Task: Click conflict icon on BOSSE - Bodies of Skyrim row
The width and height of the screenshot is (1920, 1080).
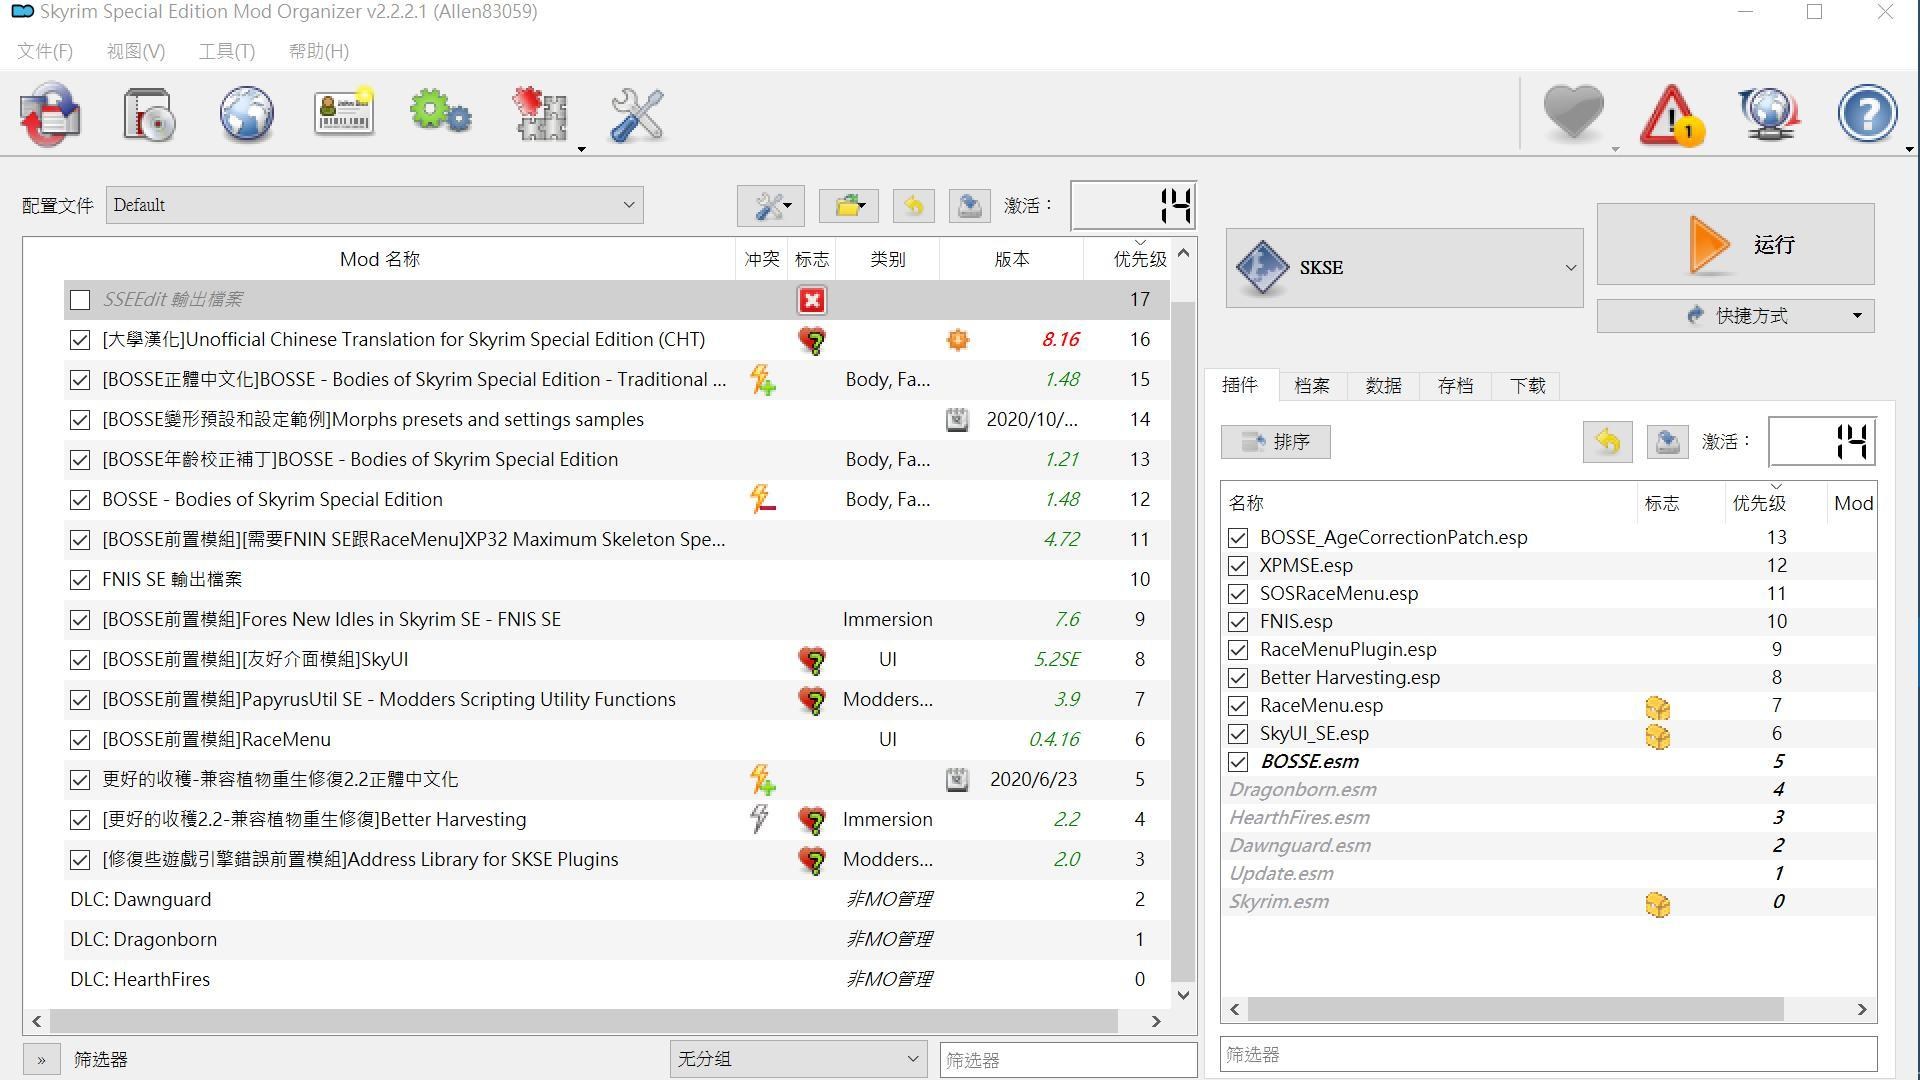Action: tap(763, 499)
